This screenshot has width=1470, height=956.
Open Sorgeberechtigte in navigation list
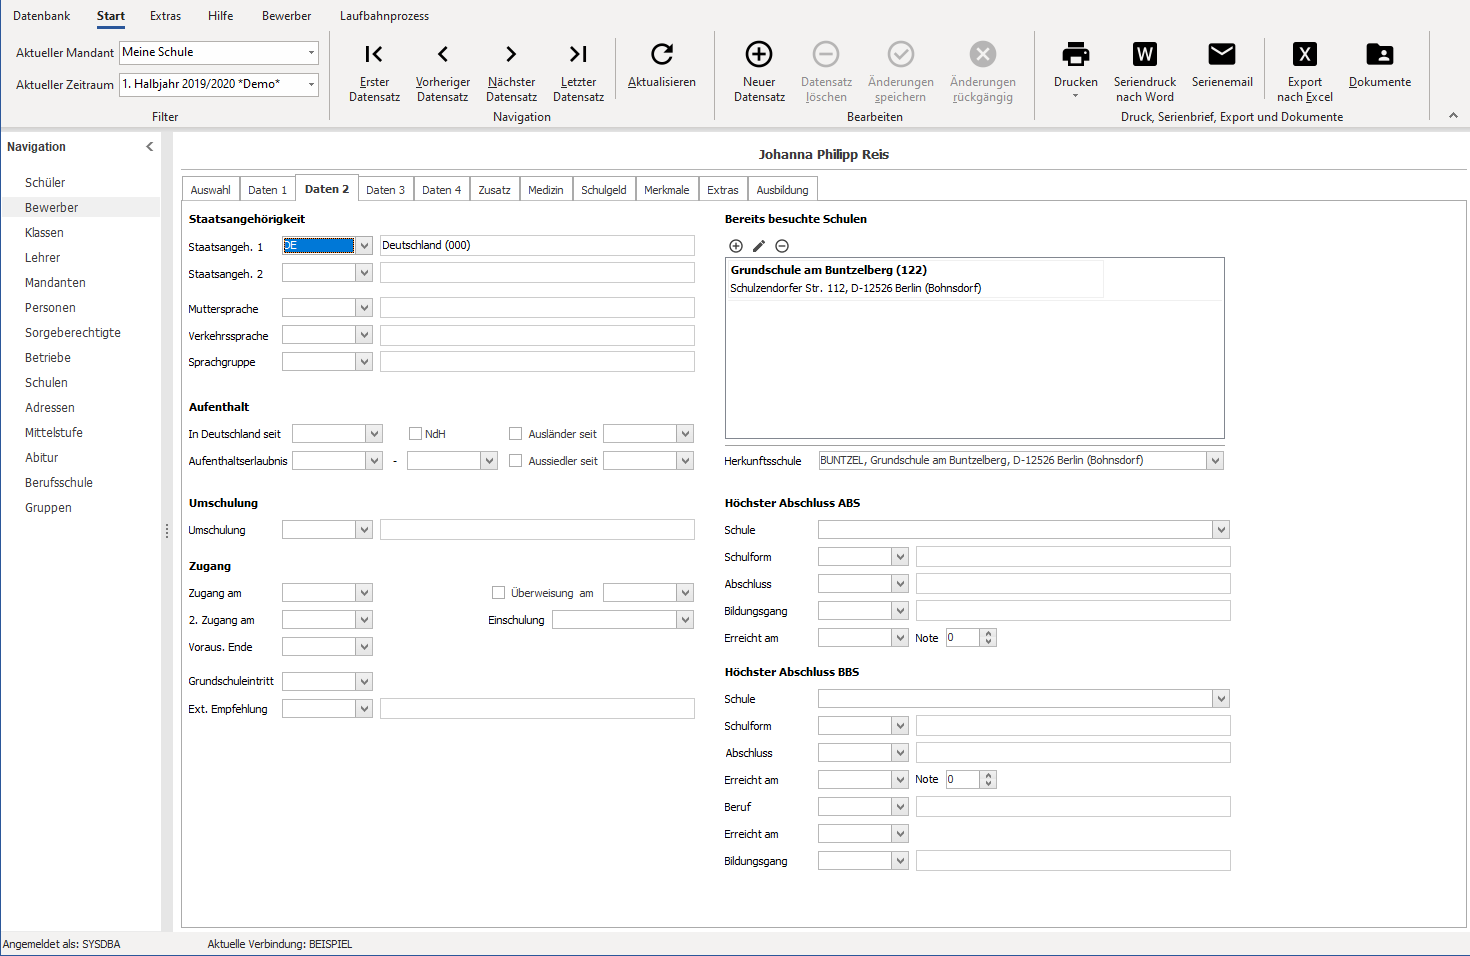coord(73,333)
